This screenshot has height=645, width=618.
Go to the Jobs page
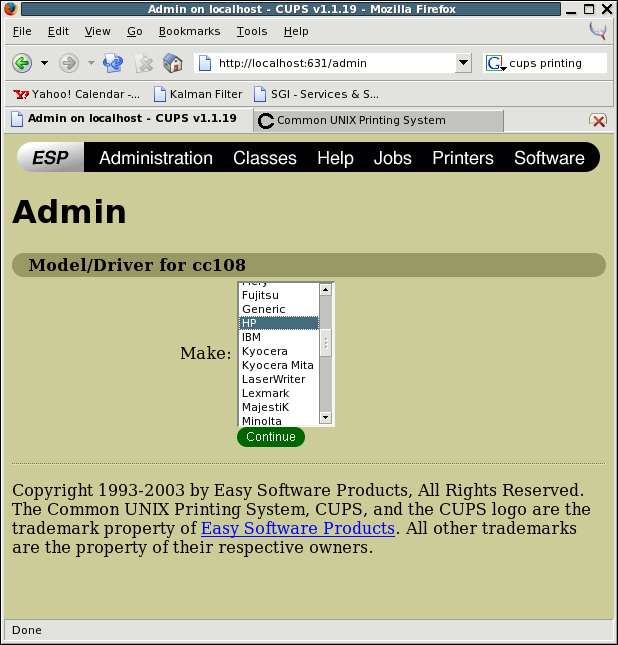click(393, 158)
